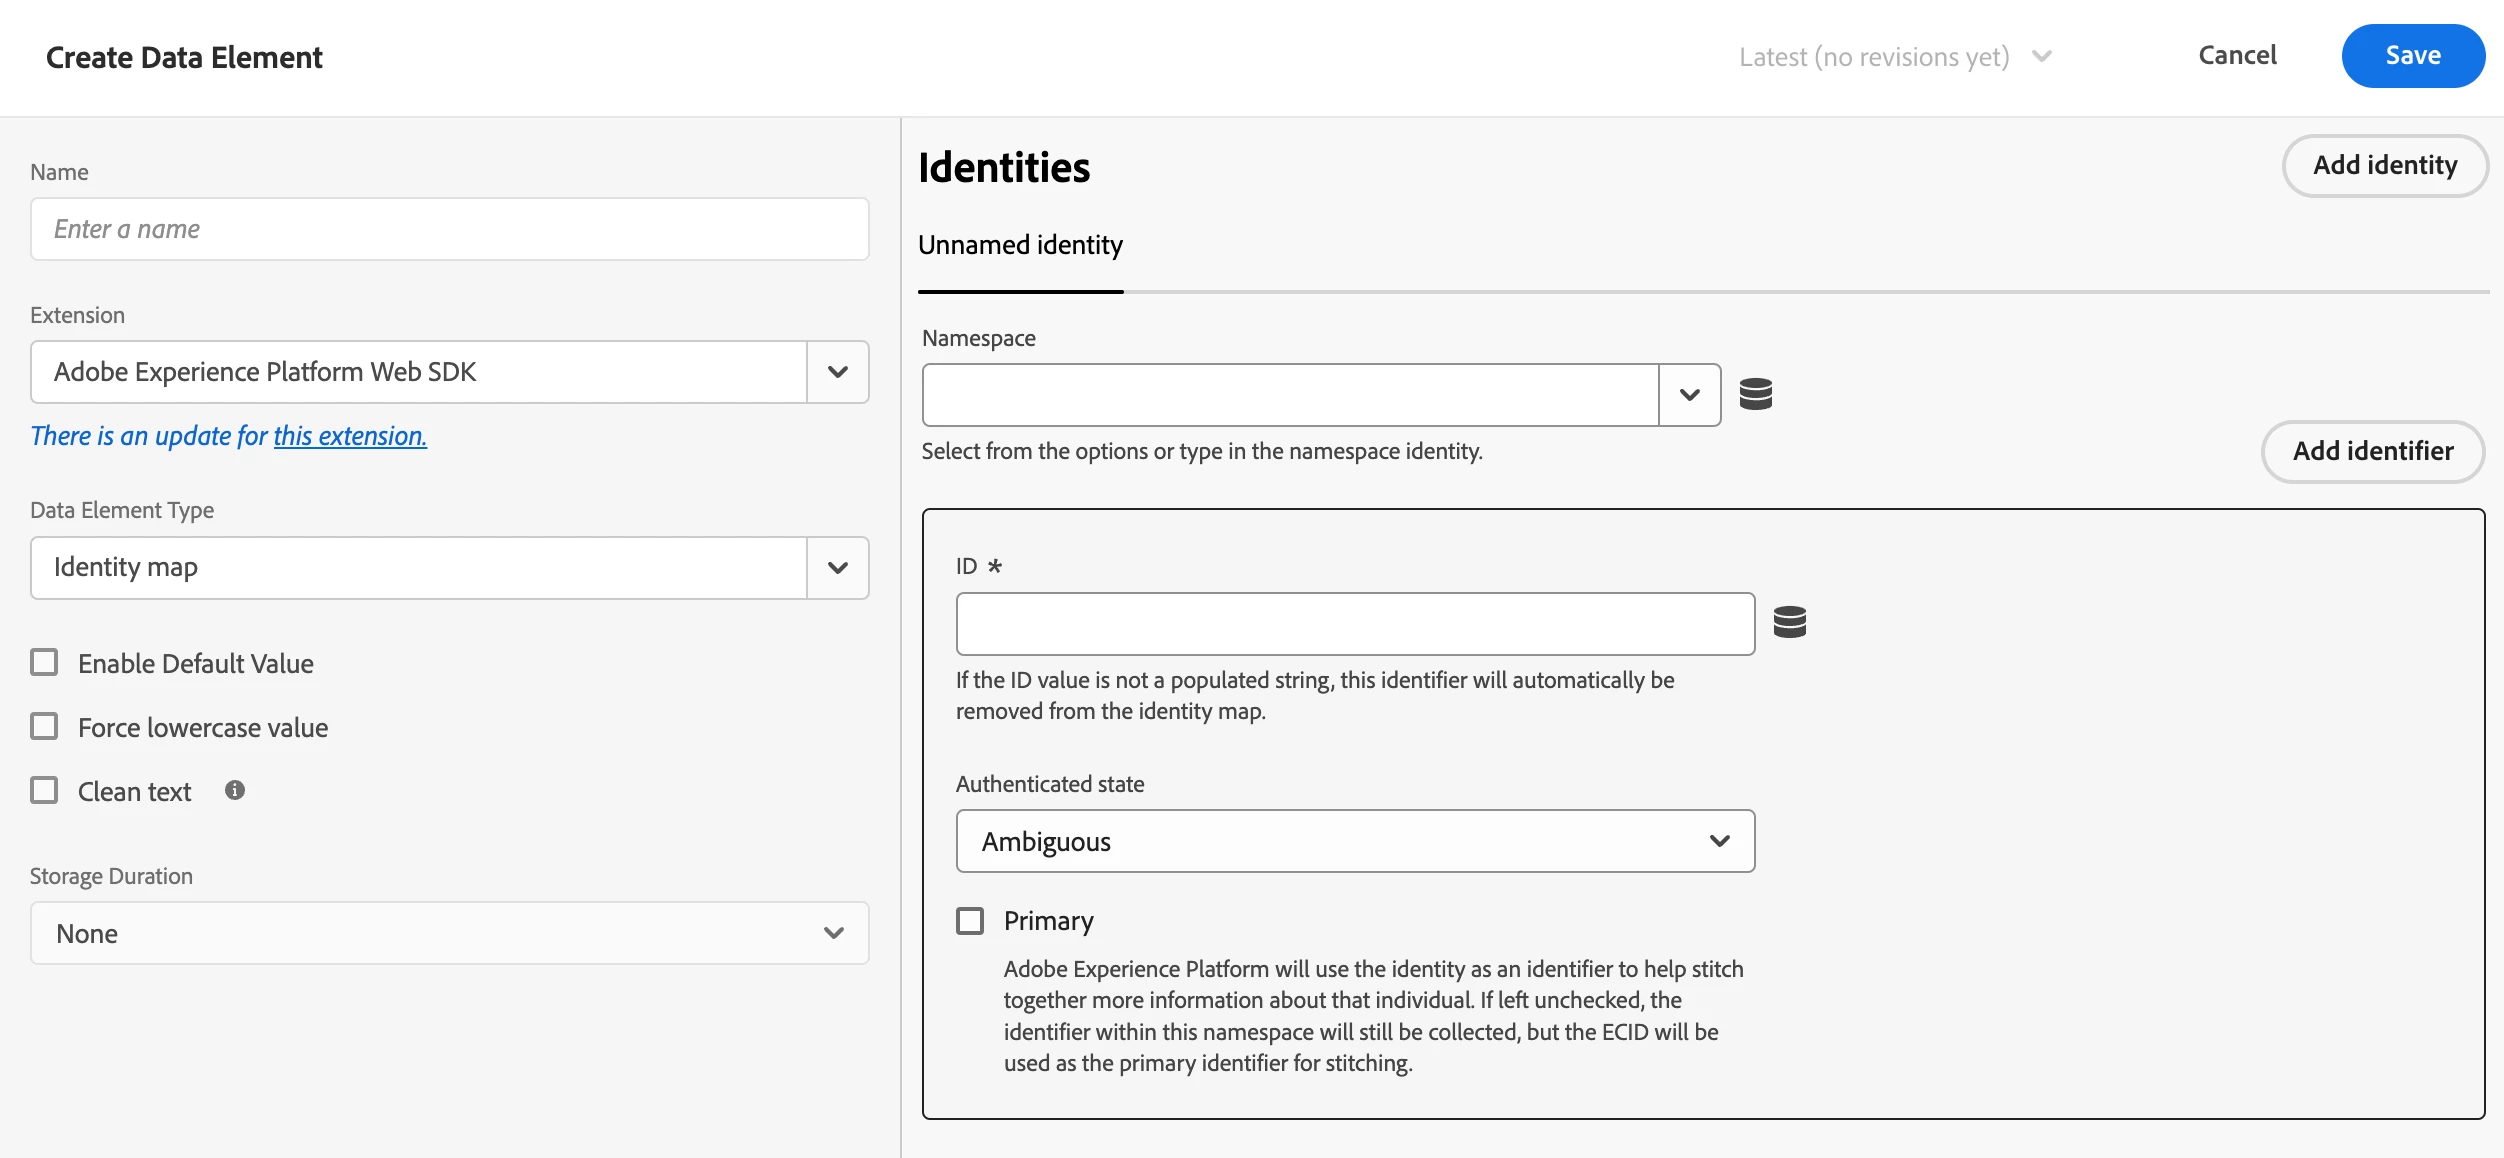Screen dimensions: 2504x1158
Task: Click Cancel to discard the data element
Action: click(x=2237, y=56)
